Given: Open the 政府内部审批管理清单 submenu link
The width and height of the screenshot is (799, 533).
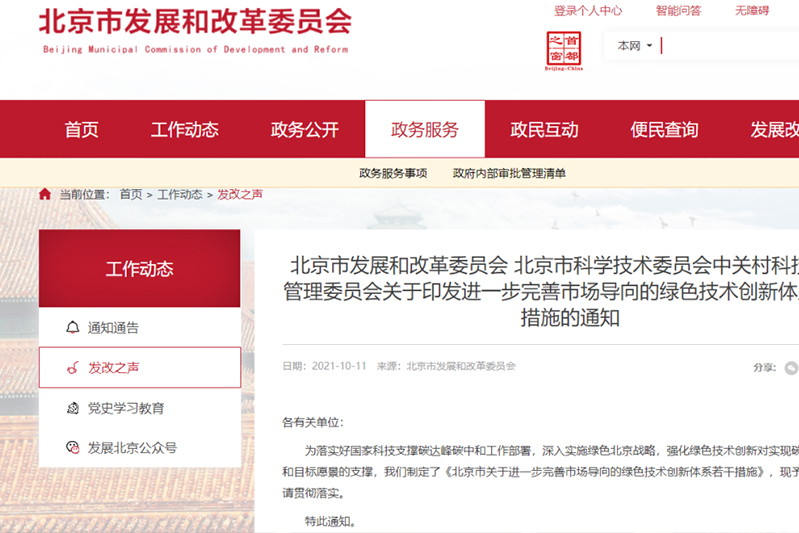Looking at the screenshot, I should [509, 173].
